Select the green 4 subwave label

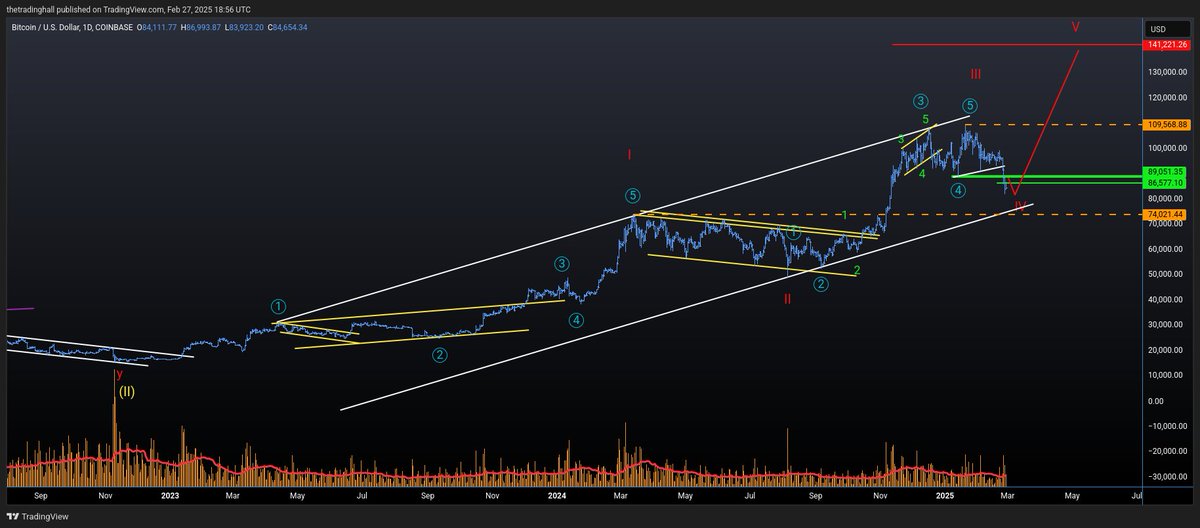tap(921, 173)
